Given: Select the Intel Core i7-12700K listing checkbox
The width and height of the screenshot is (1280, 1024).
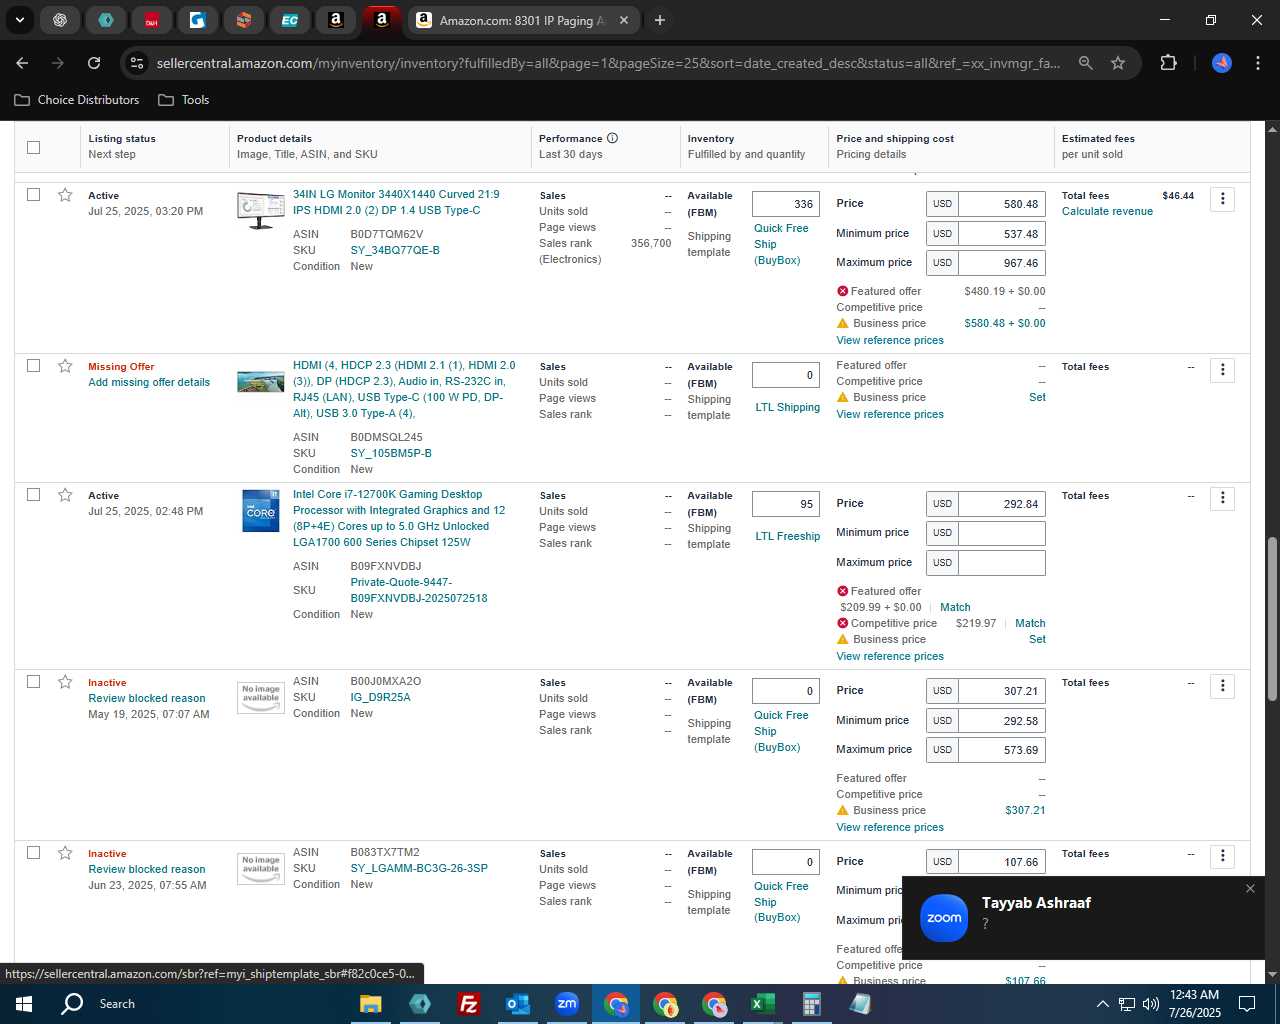Looking at the screenshot, I should [33, 494].
